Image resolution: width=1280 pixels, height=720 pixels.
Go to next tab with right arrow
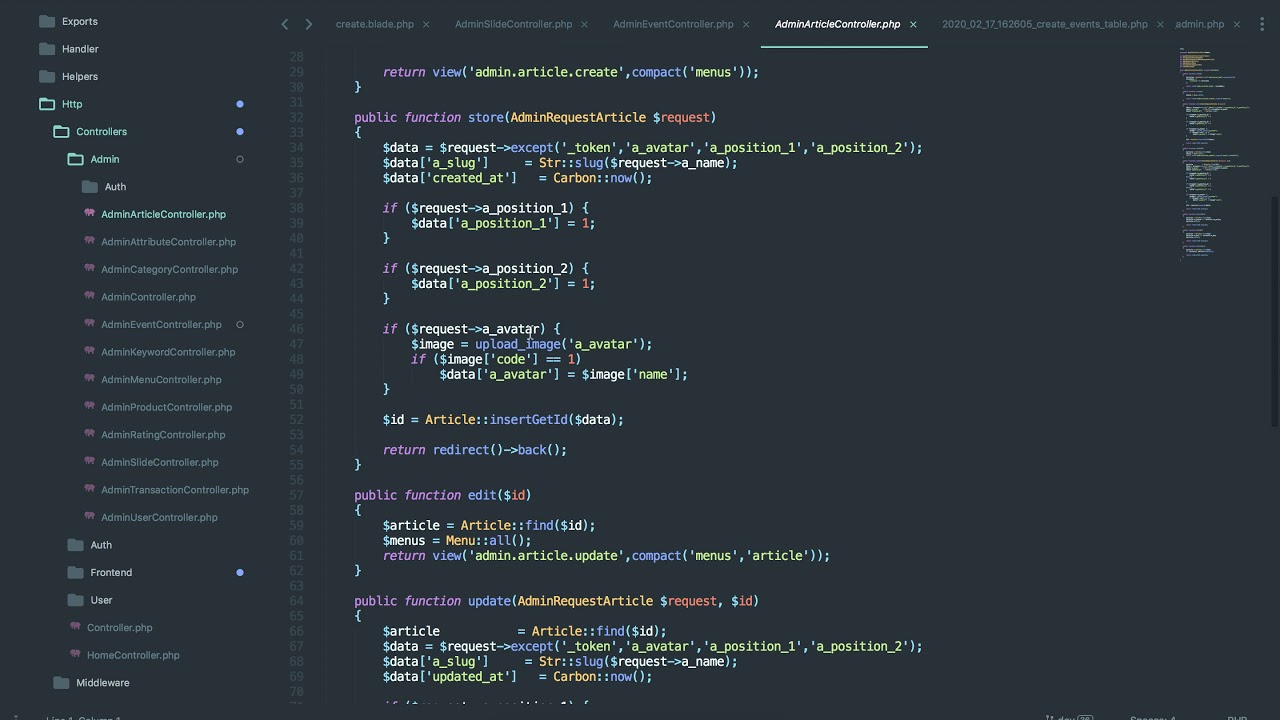(308, 24)
